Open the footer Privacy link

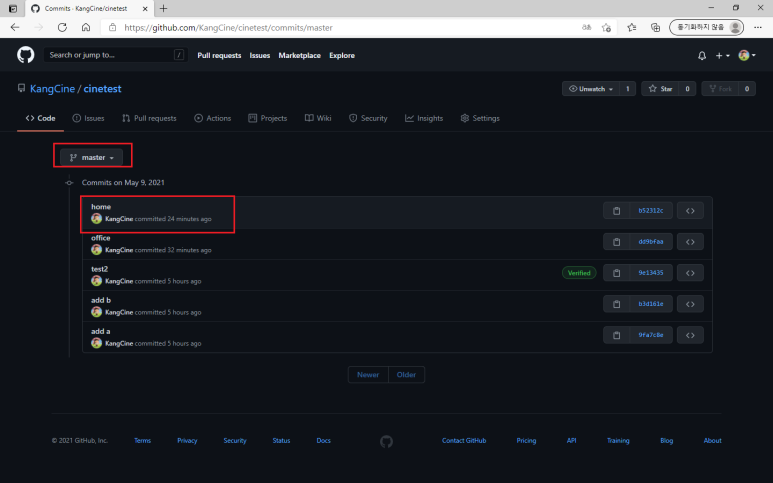tap(187, 441)
